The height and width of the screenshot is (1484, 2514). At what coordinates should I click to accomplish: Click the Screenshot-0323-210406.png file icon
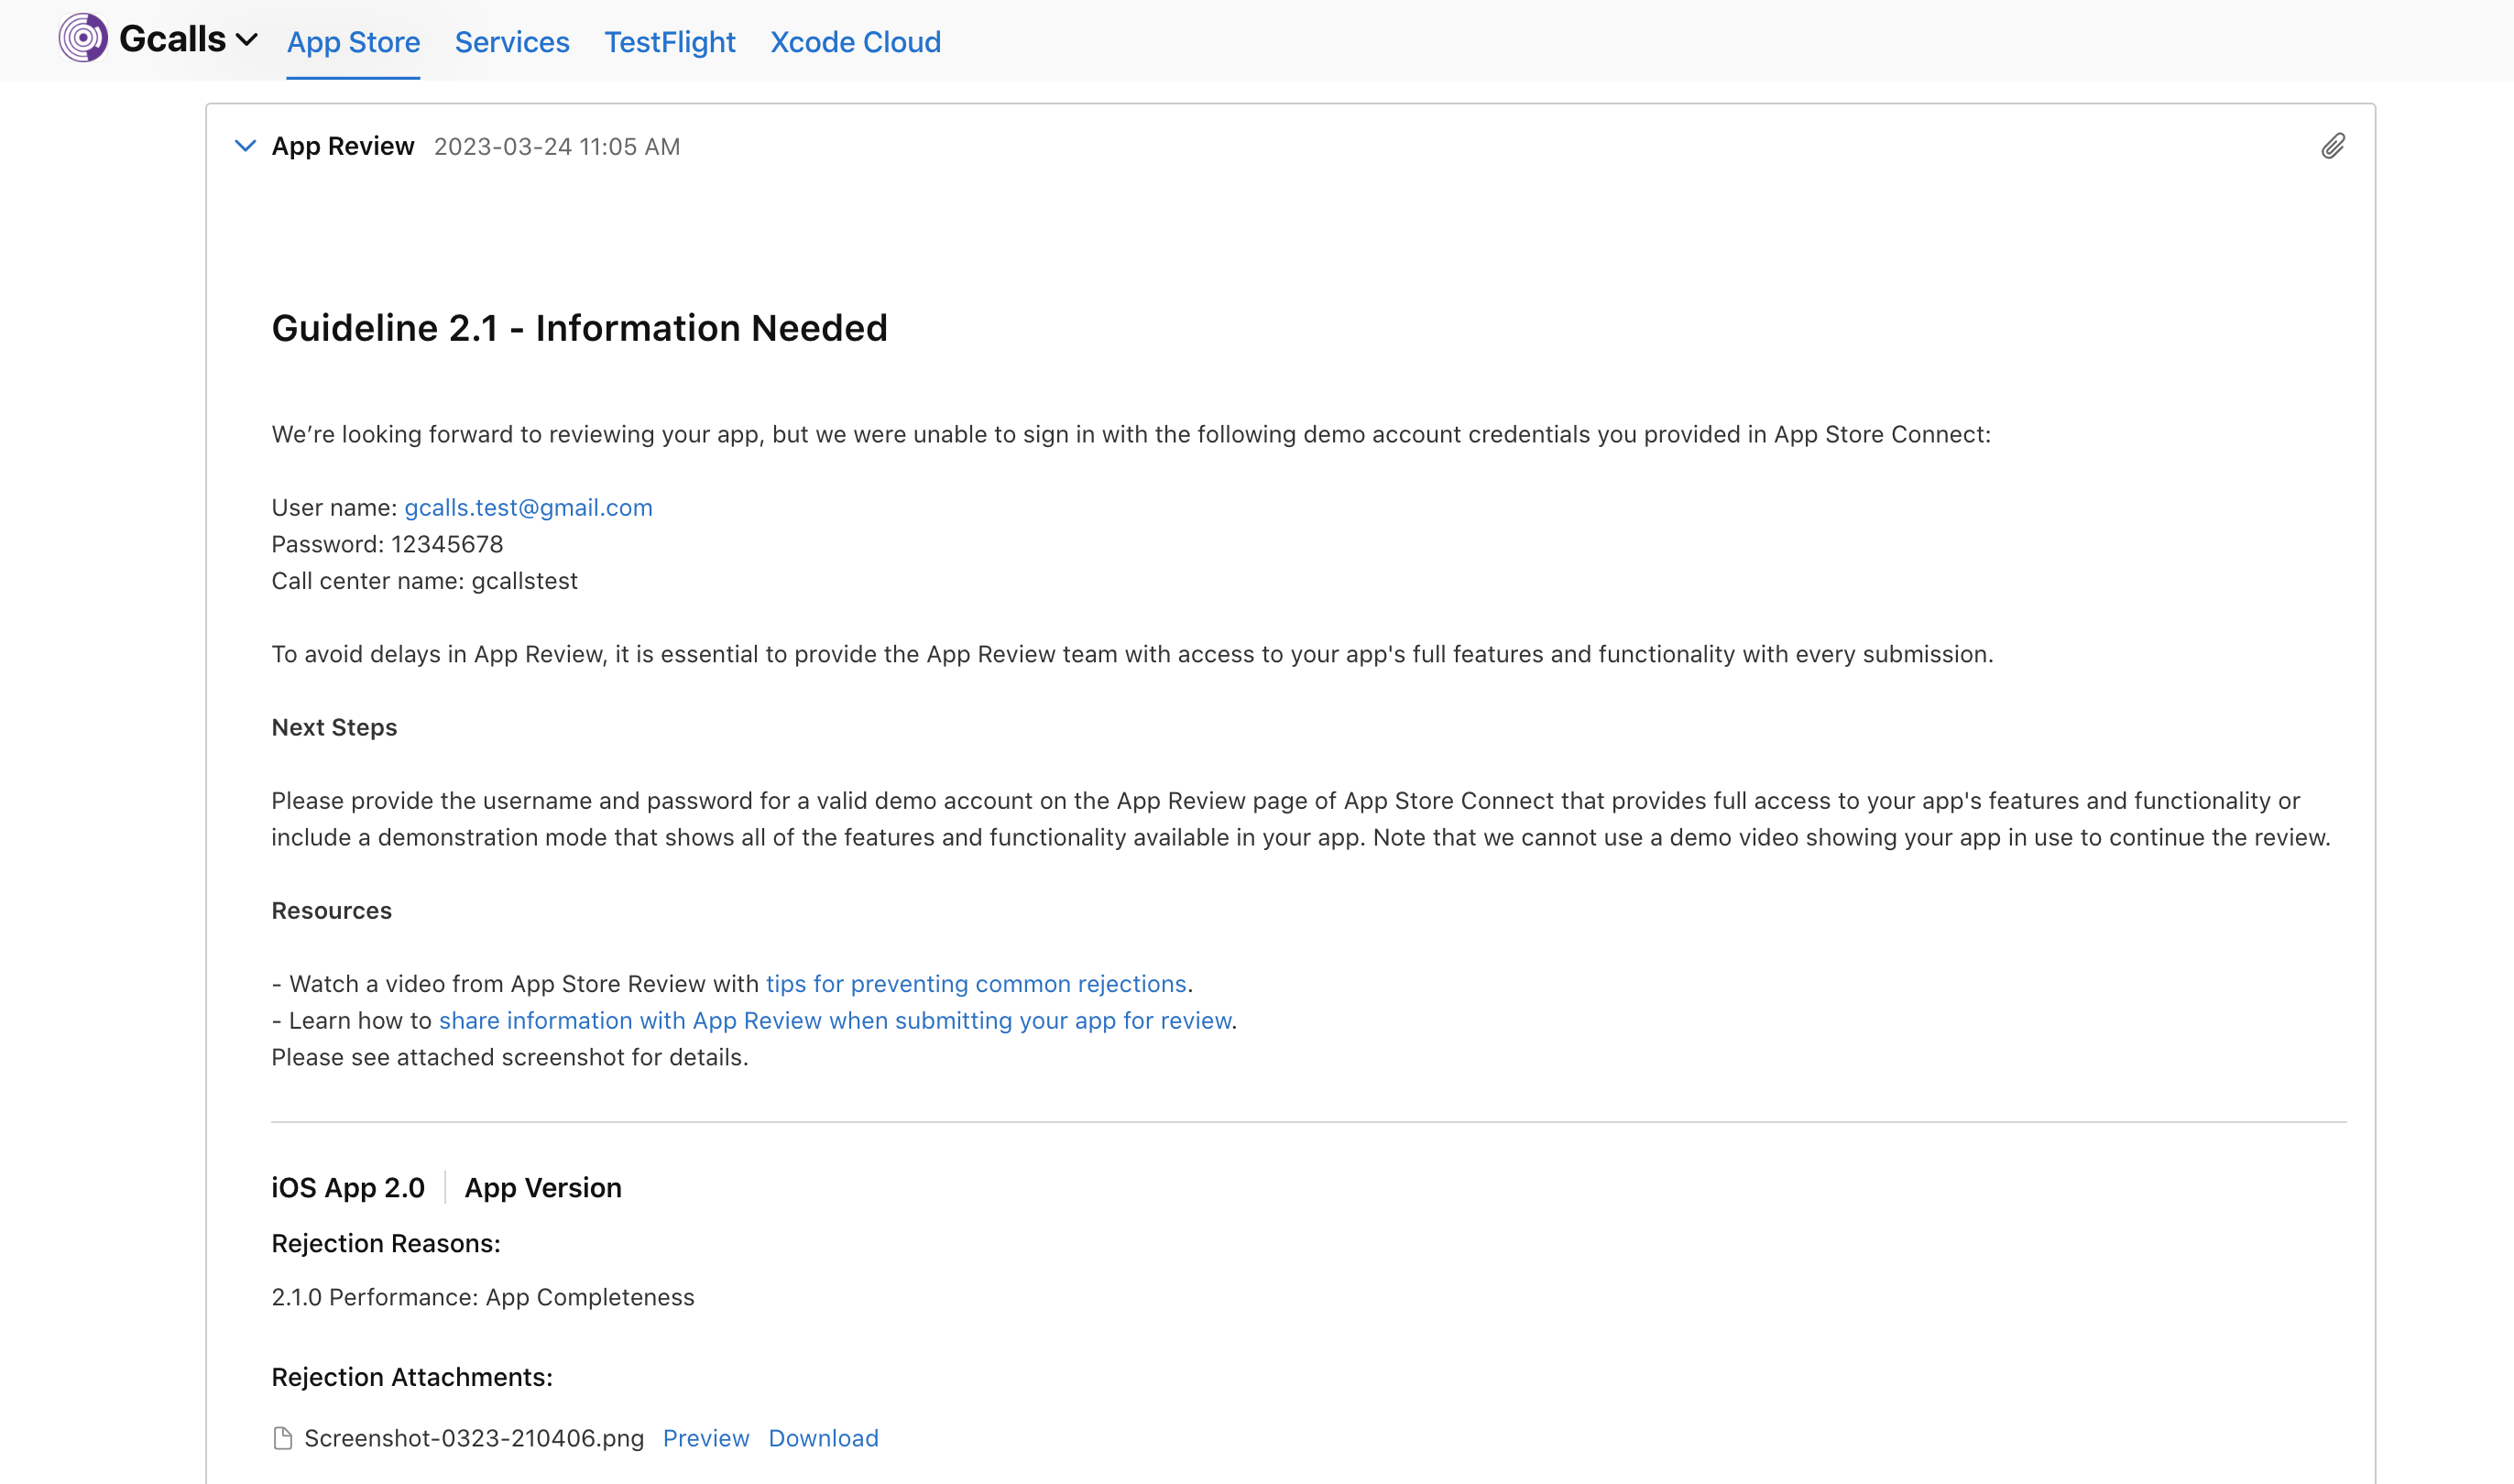tap(283, 1438)
